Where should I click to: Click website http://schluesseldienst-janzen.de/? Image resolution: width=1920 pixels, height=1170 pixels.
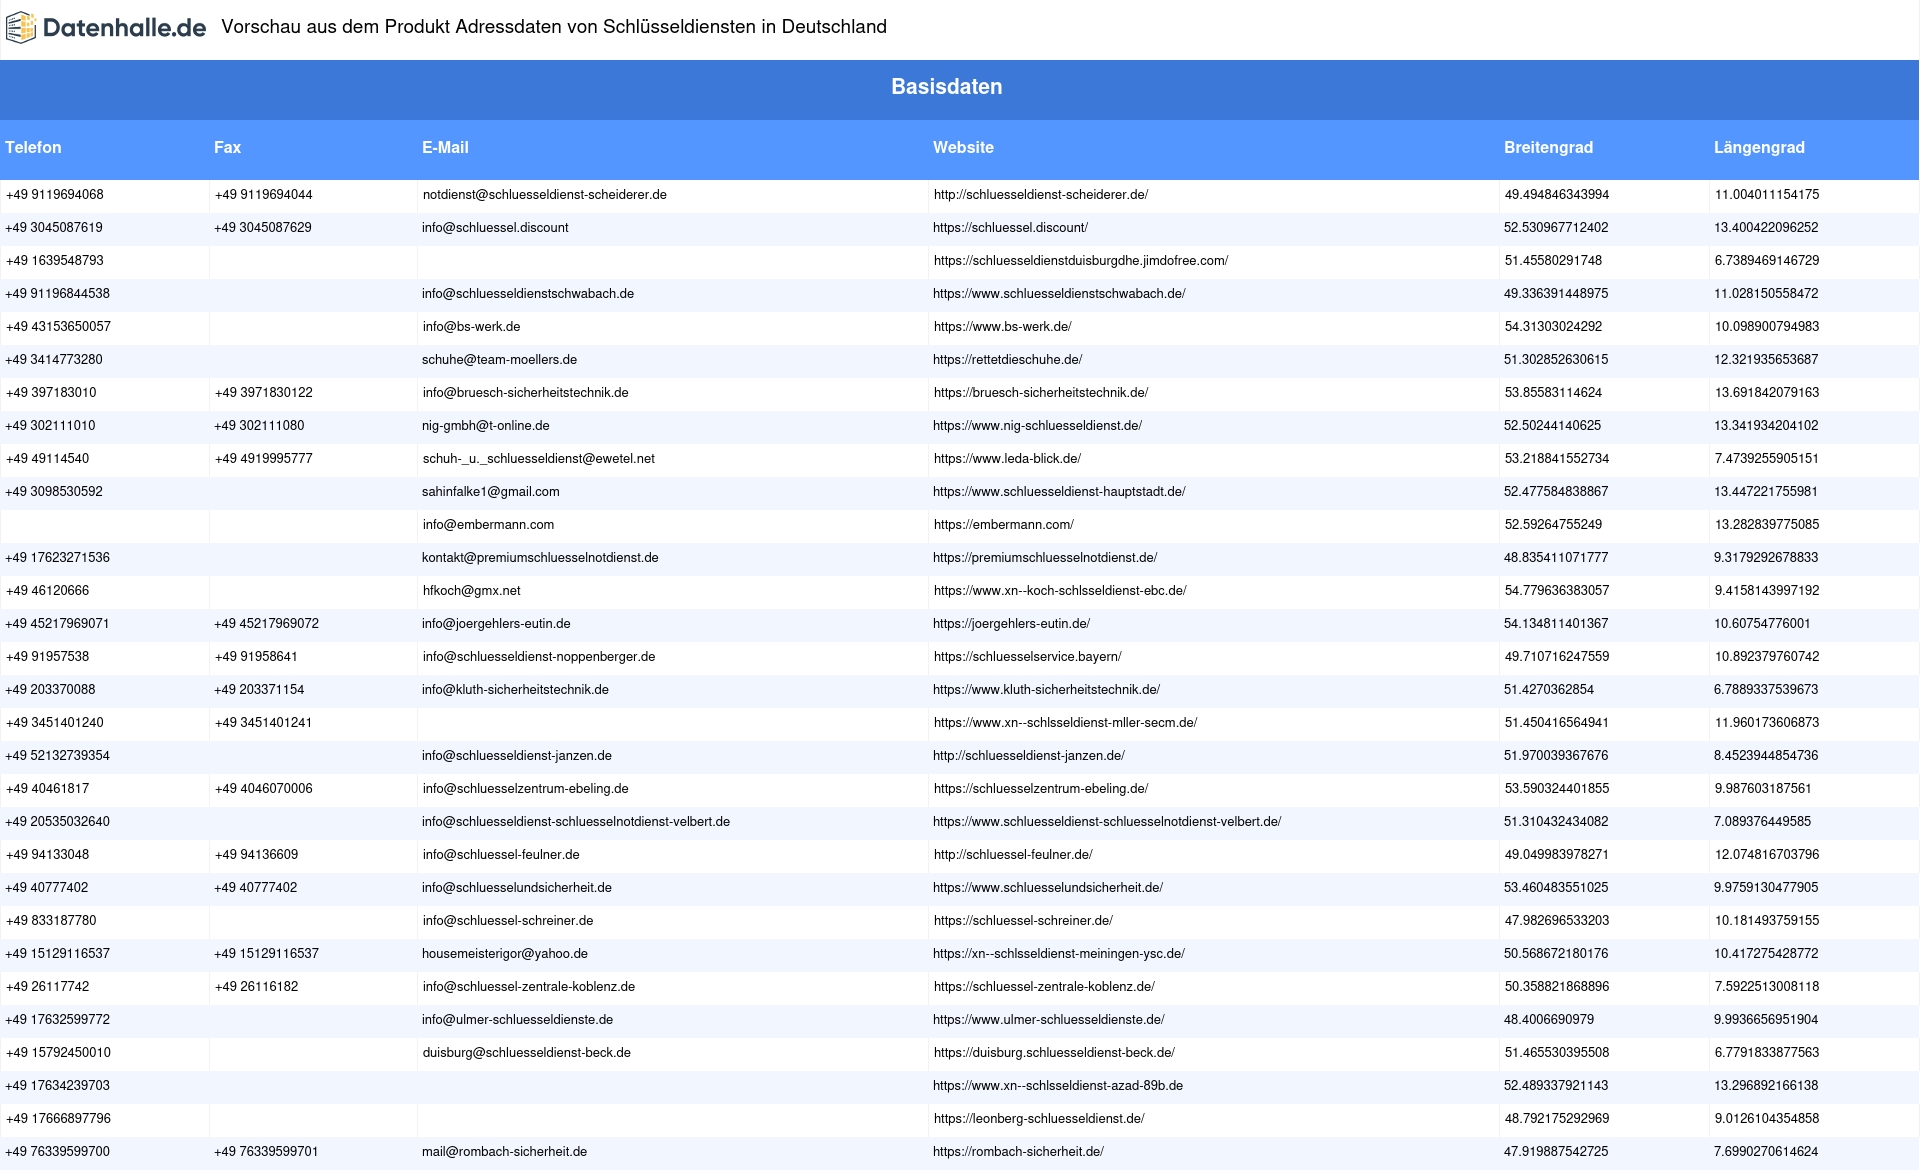pos(1029,756)
